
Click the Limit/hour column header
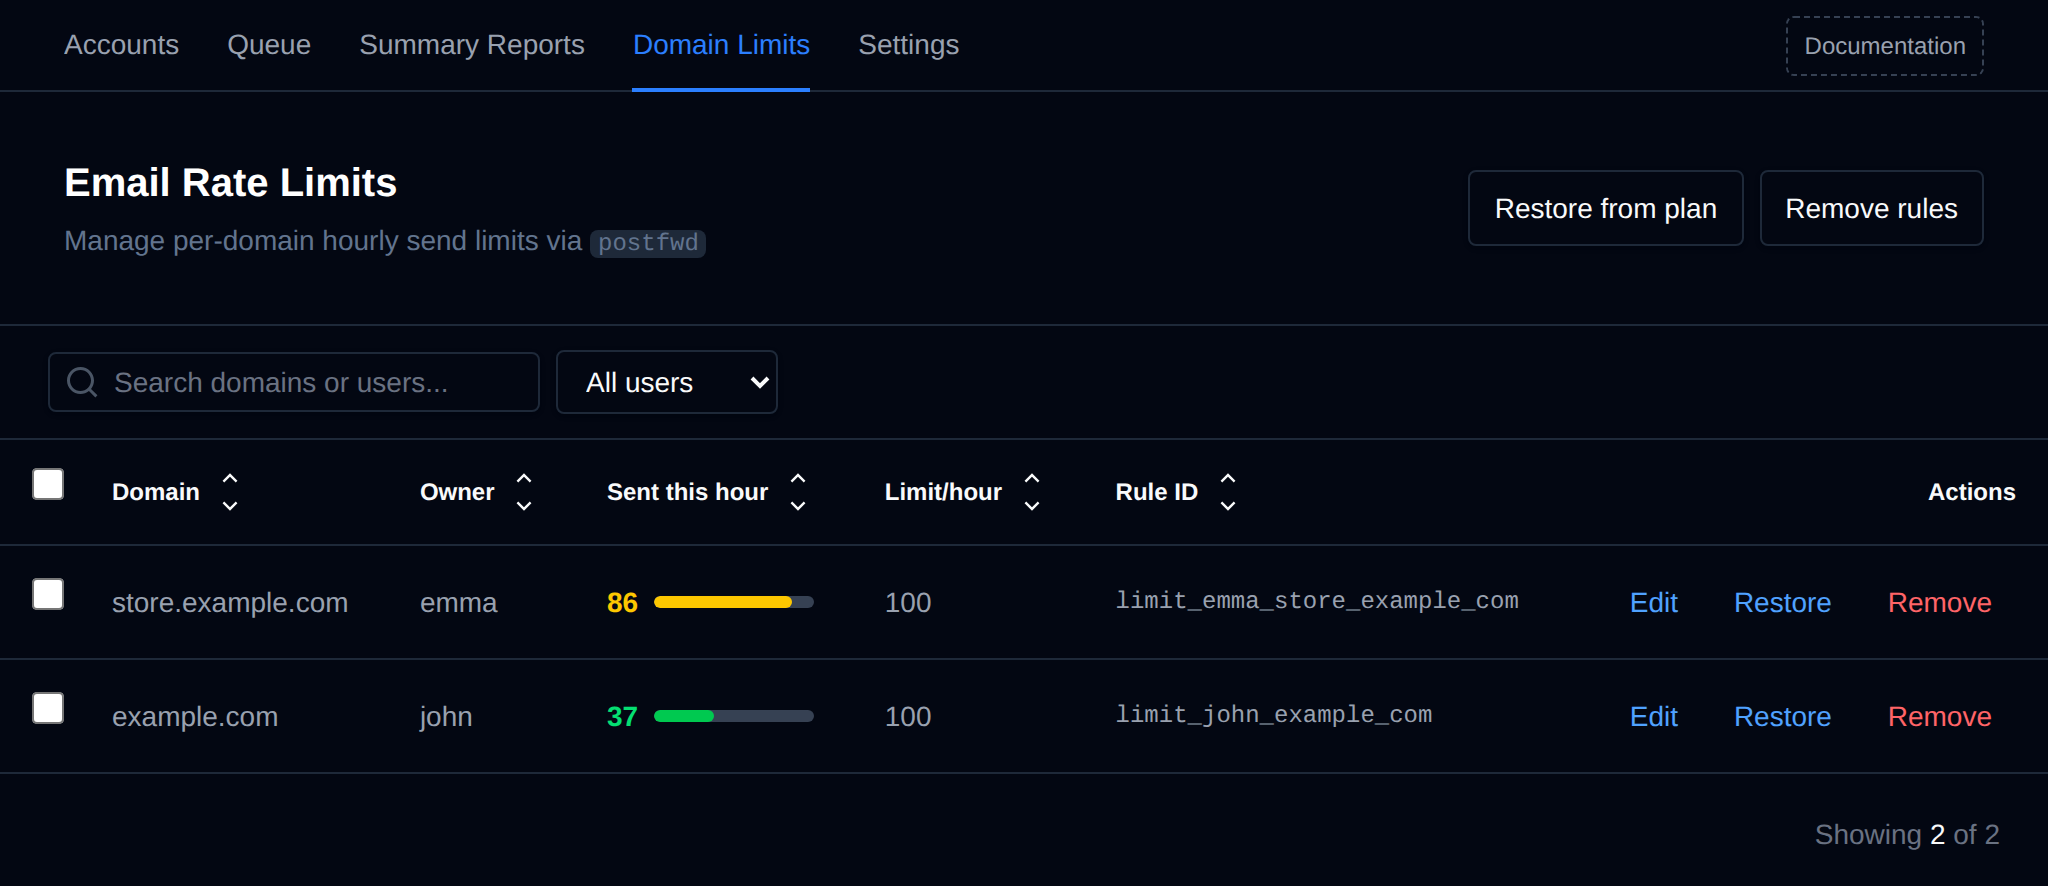(x=943, y=492)
